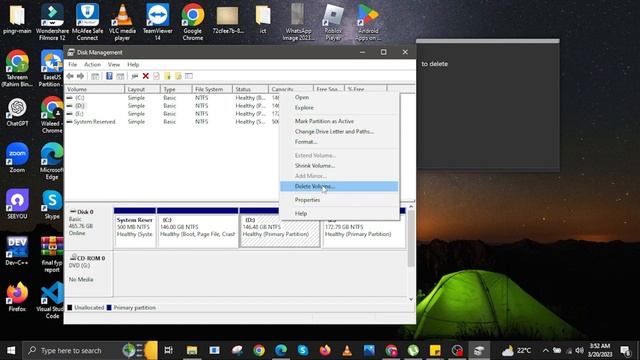Select the System Reserved row in volume list
Image resolution: width=640 pixels, height=360 pixels.
(171, 122)
